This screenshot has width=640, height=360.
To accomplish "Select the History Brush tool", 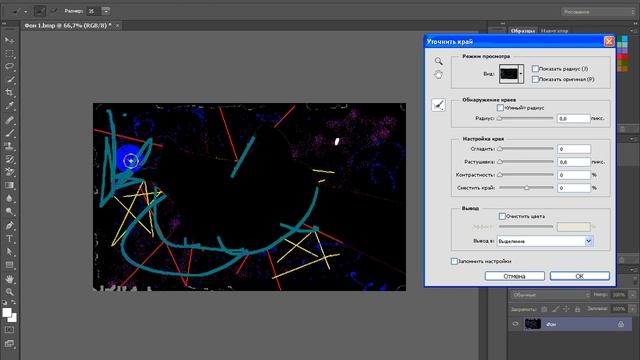I will (9, 159).
